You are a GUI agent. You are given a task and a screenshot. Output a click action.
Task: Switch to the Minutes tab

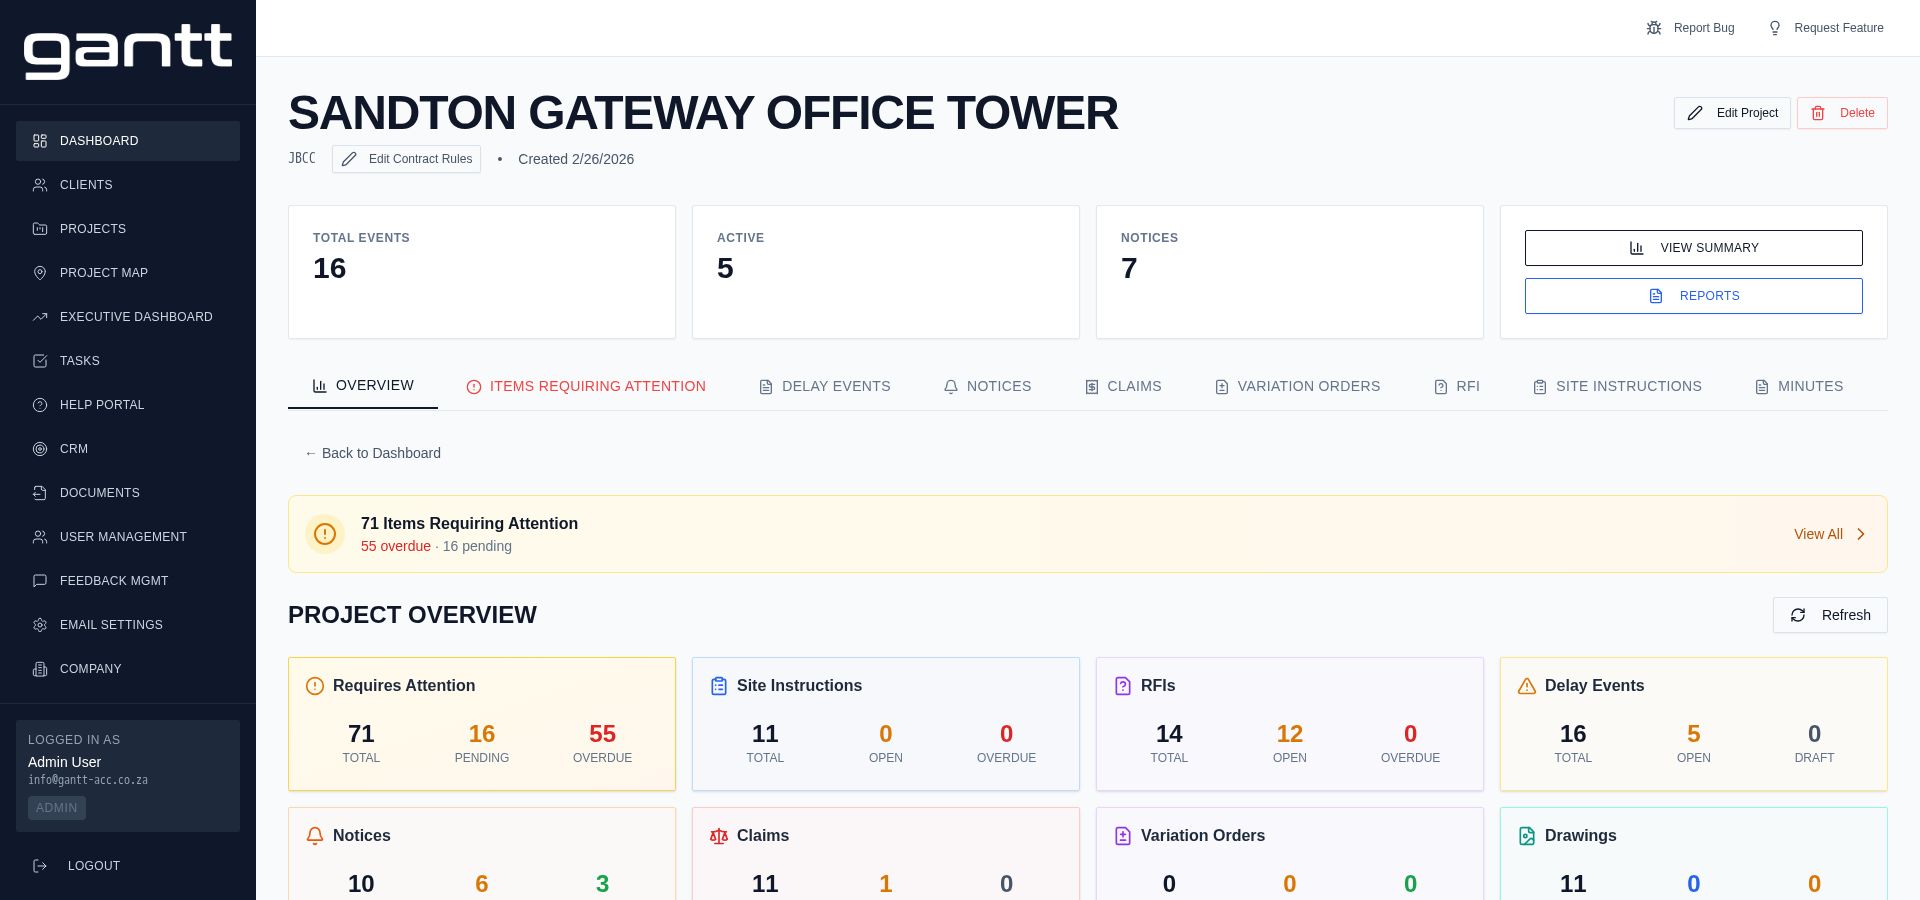pos(1799,387)
